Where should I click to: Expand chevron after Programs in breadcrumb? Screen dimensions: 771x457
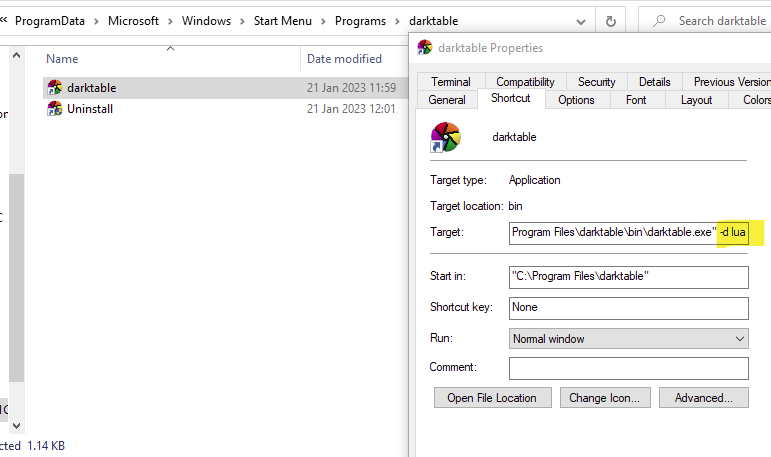pos(397,22)
